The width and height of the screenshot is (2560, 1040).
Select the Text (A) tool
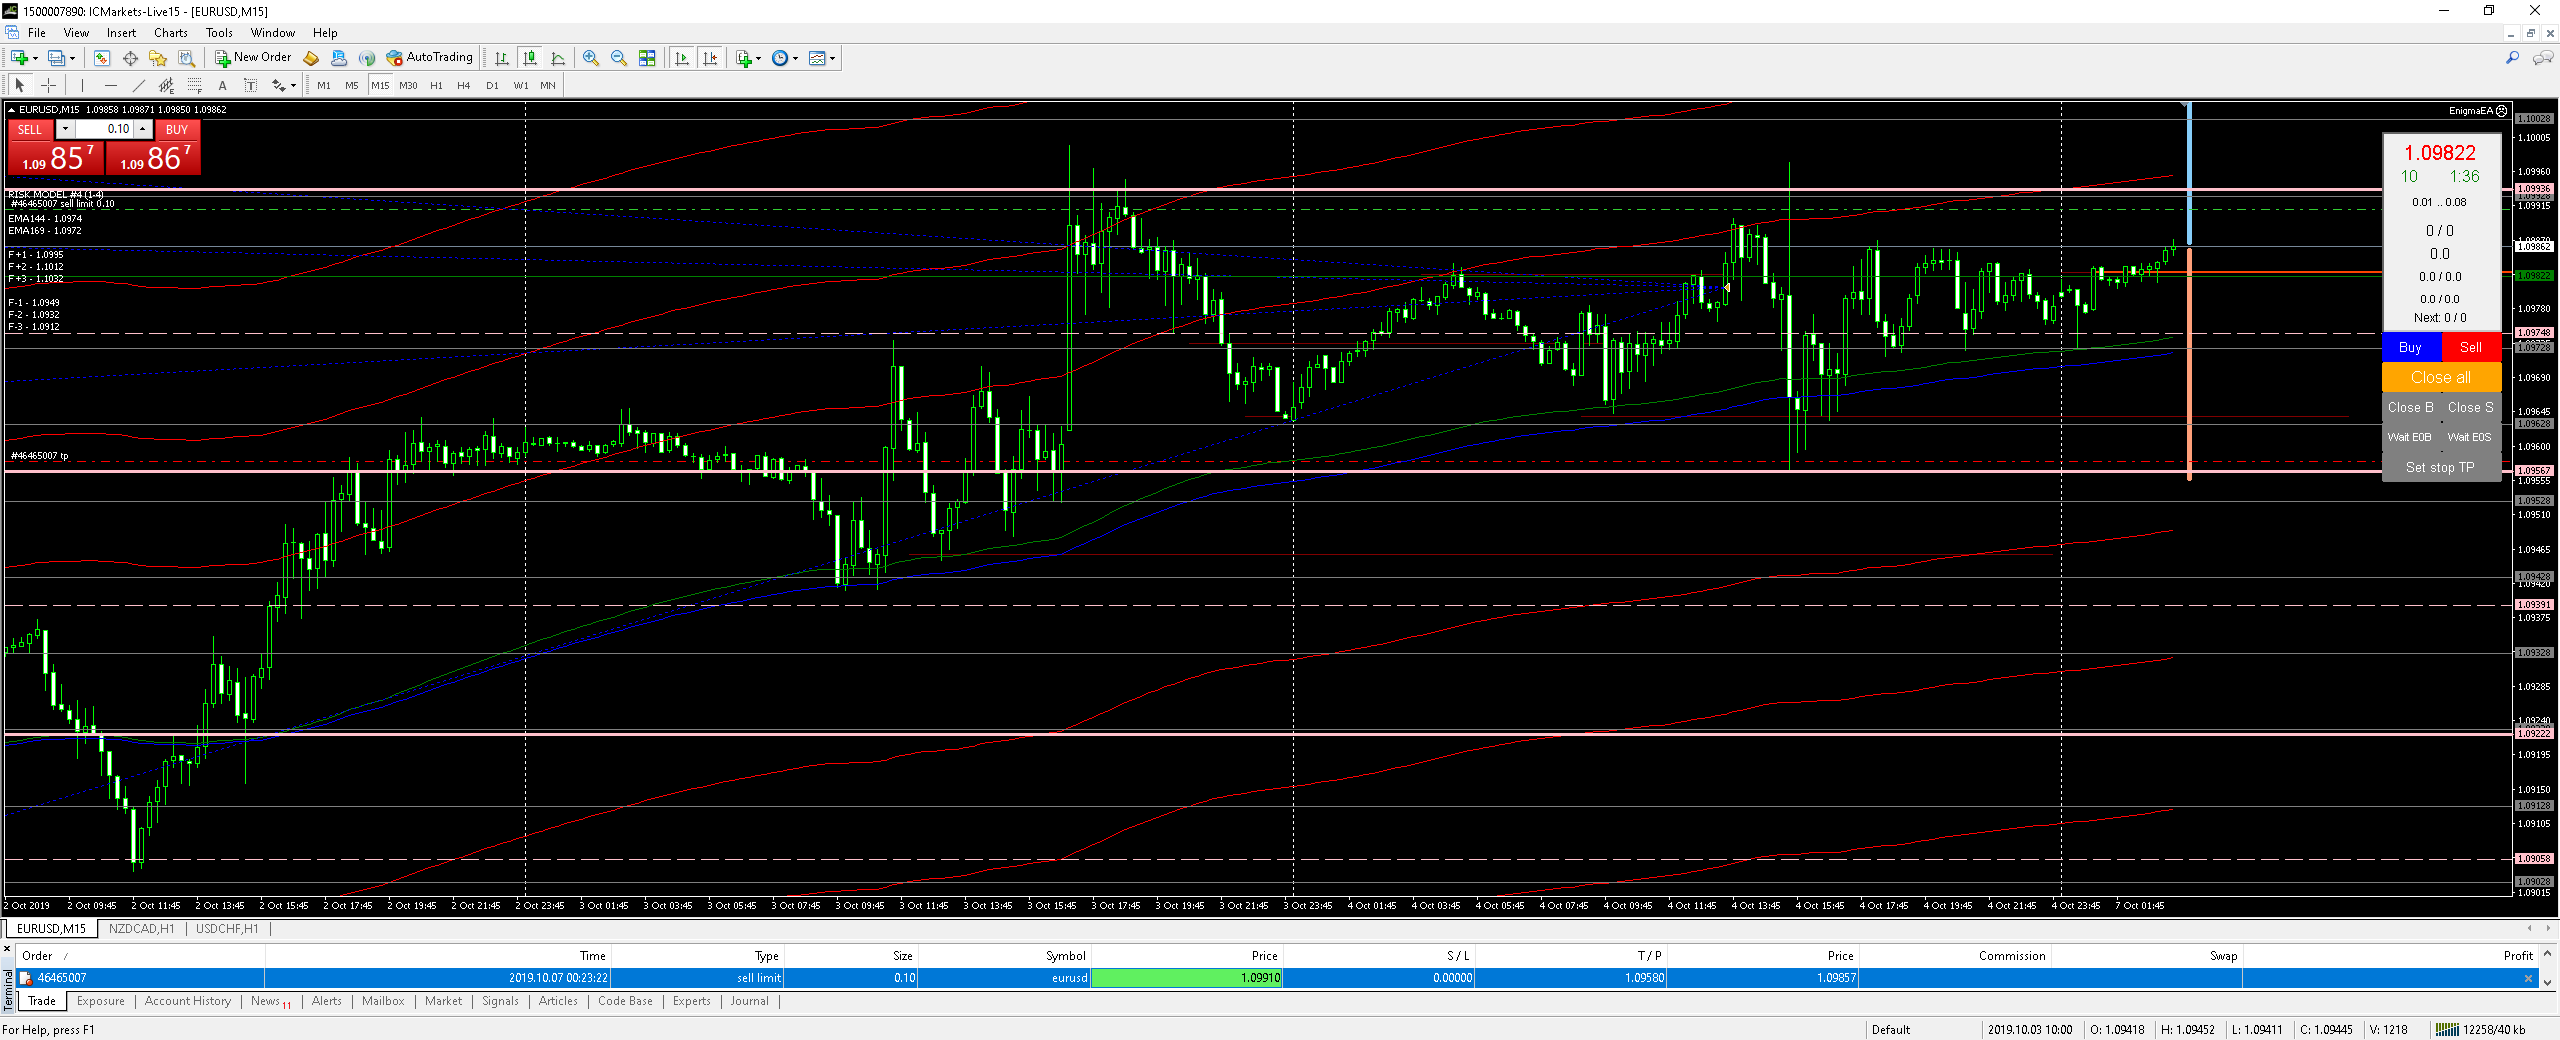pos(222,85)
